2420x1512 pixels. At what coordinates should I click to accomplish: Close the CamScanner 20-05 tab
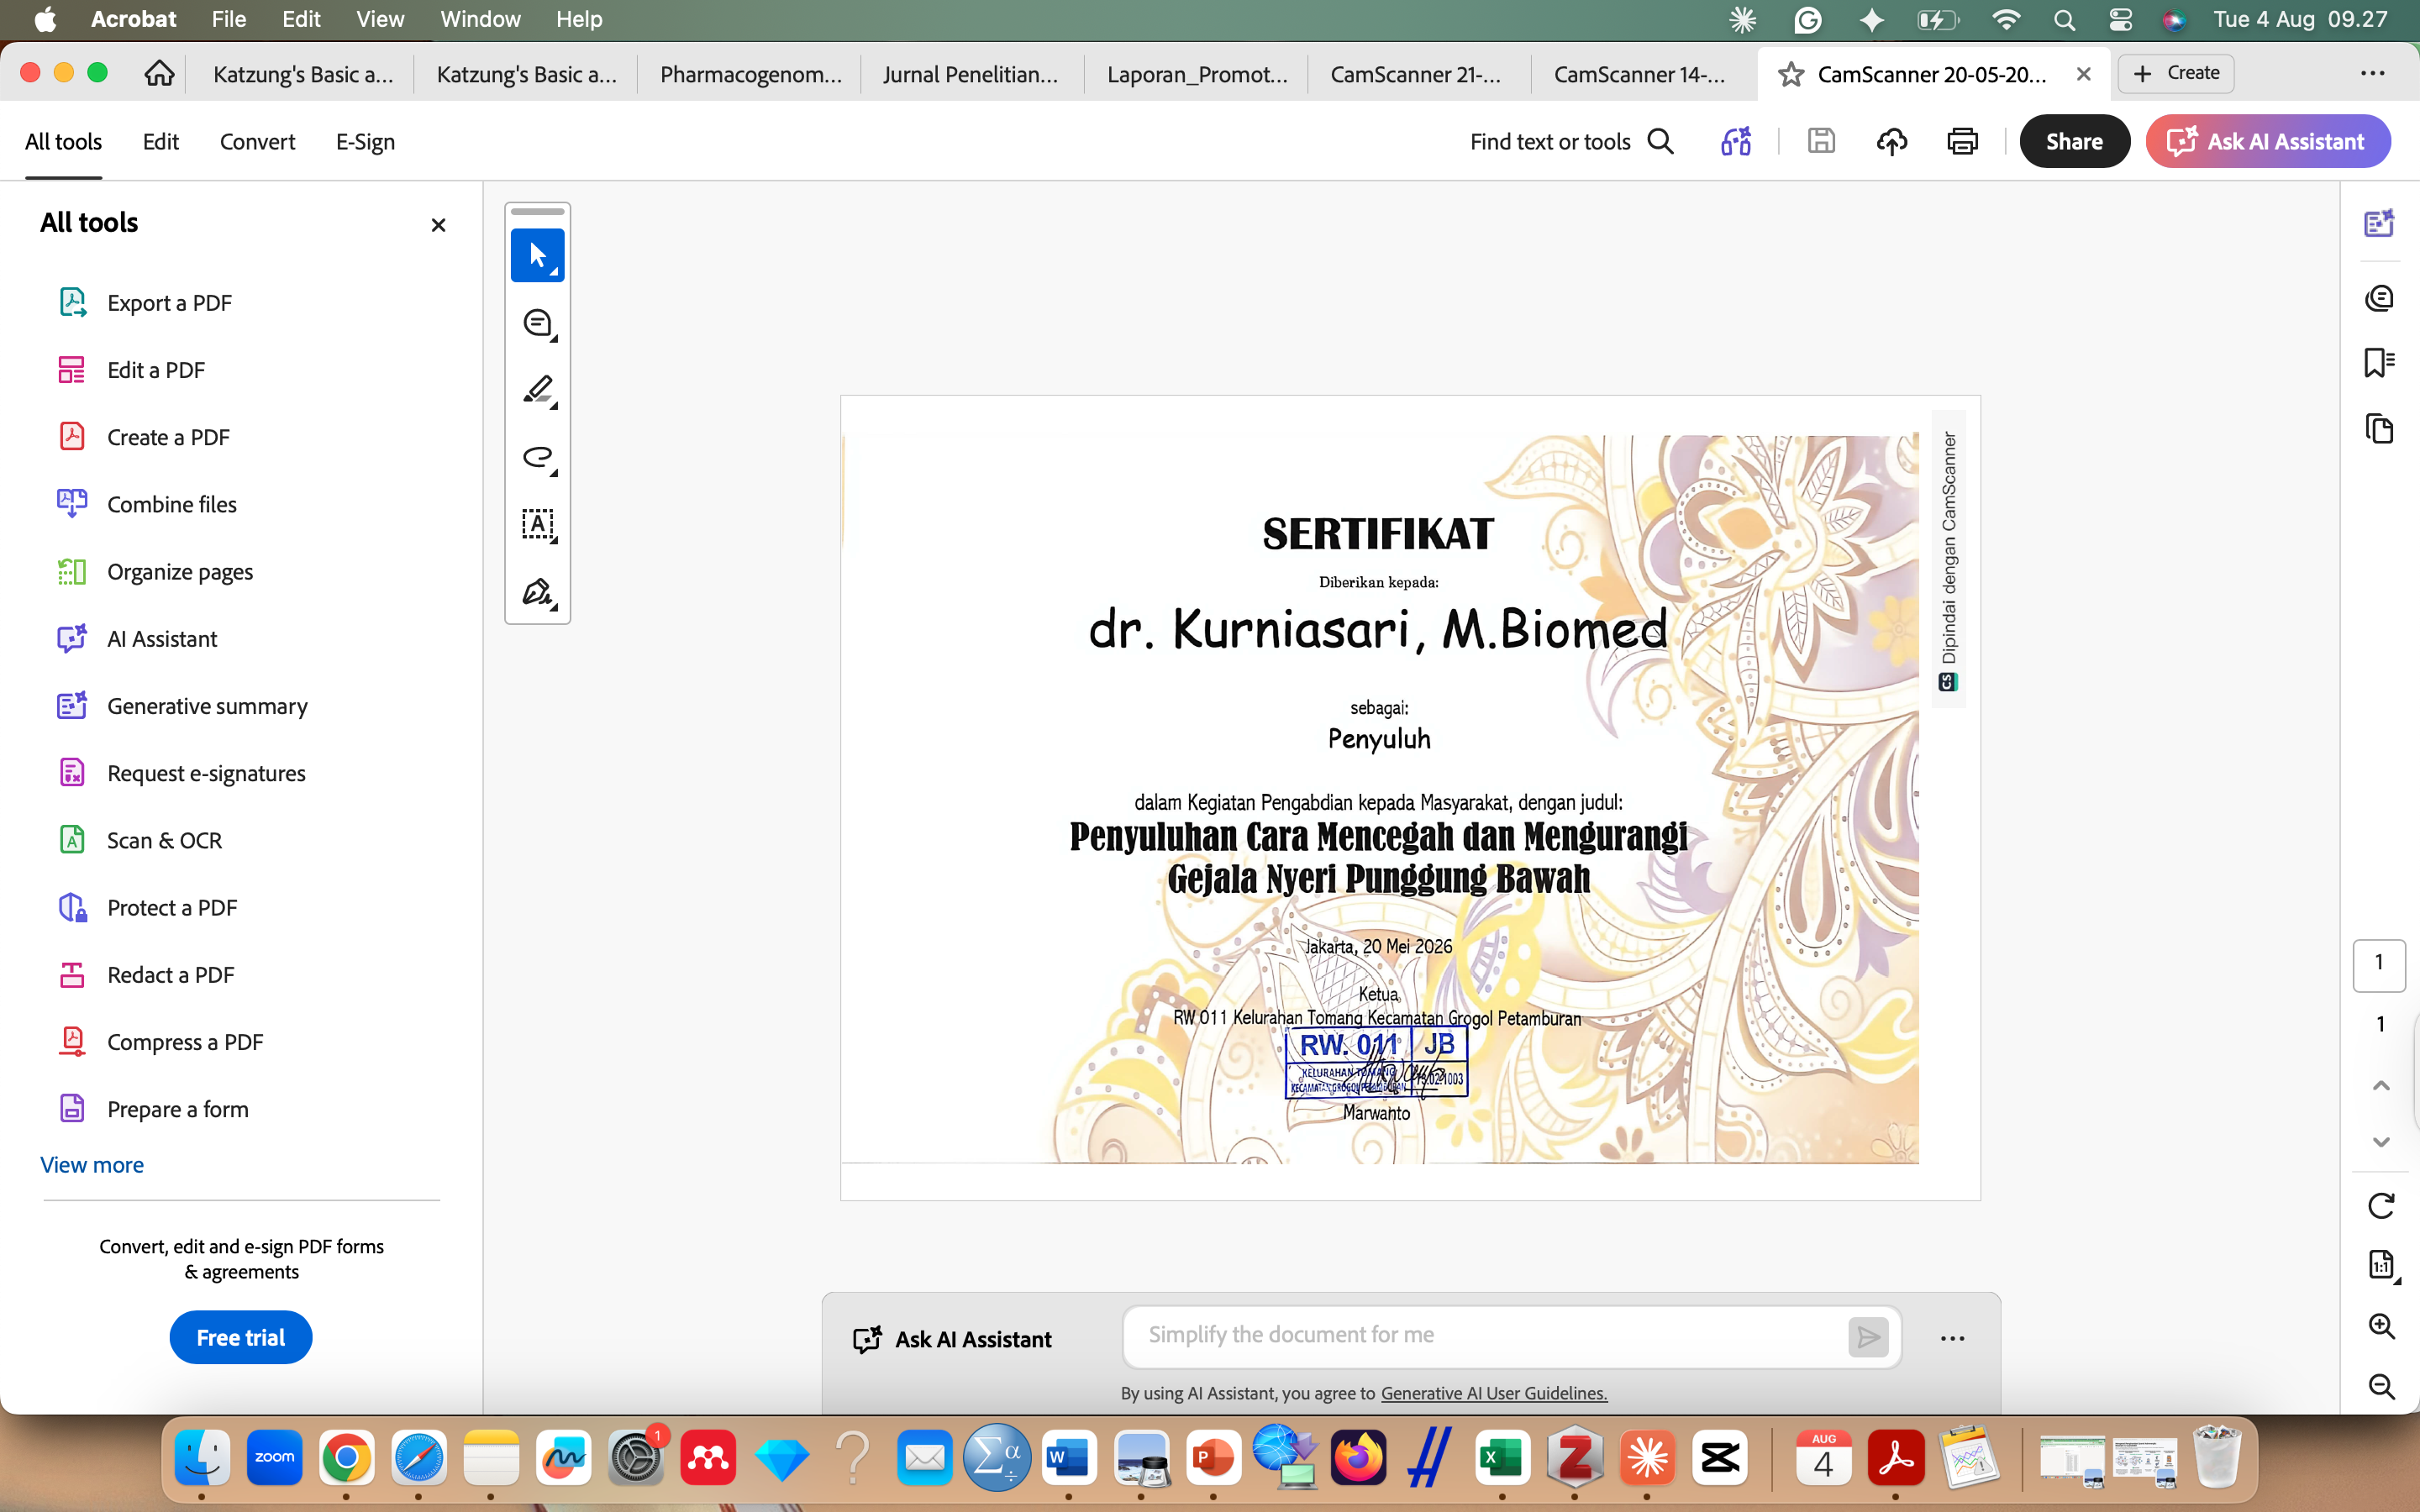[2083, 74]
